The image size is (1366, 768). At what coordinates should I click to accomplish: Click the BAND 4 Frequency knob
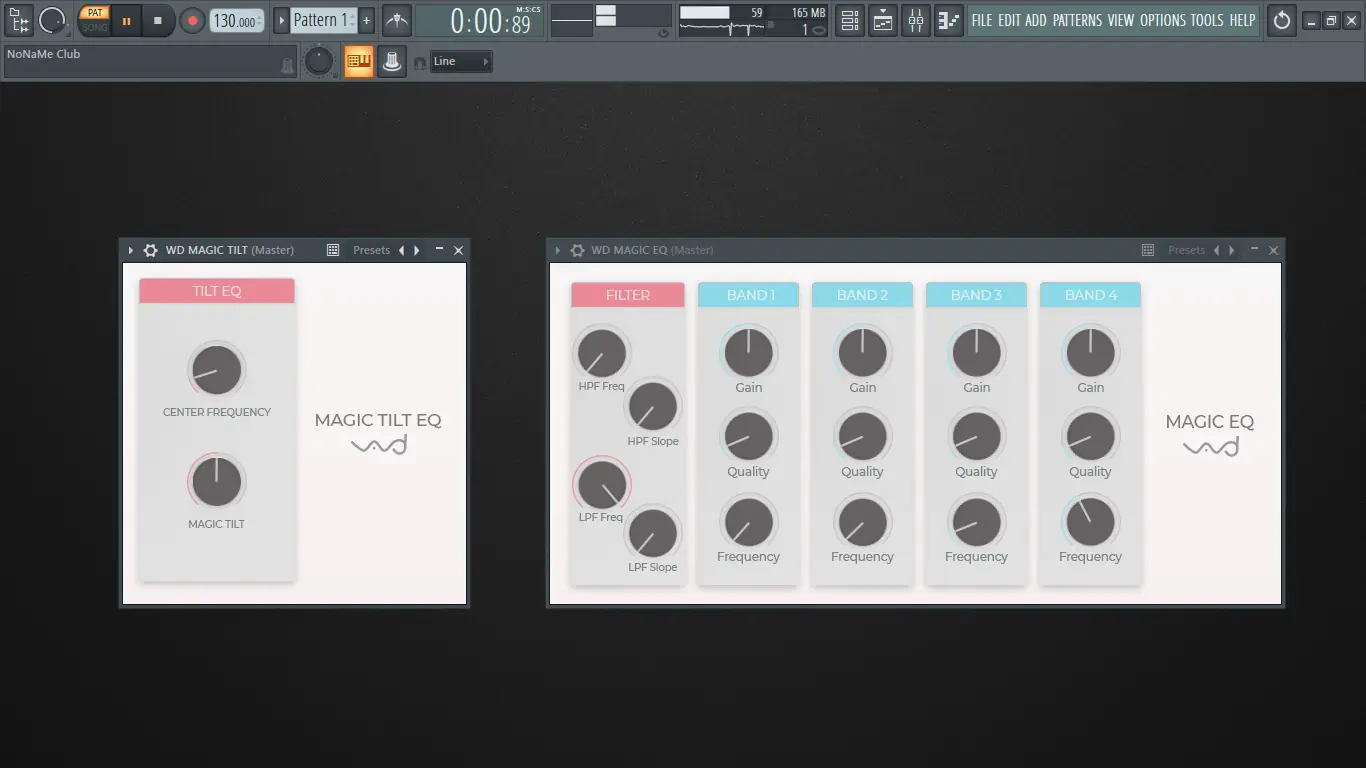(x=1091, y=522)
